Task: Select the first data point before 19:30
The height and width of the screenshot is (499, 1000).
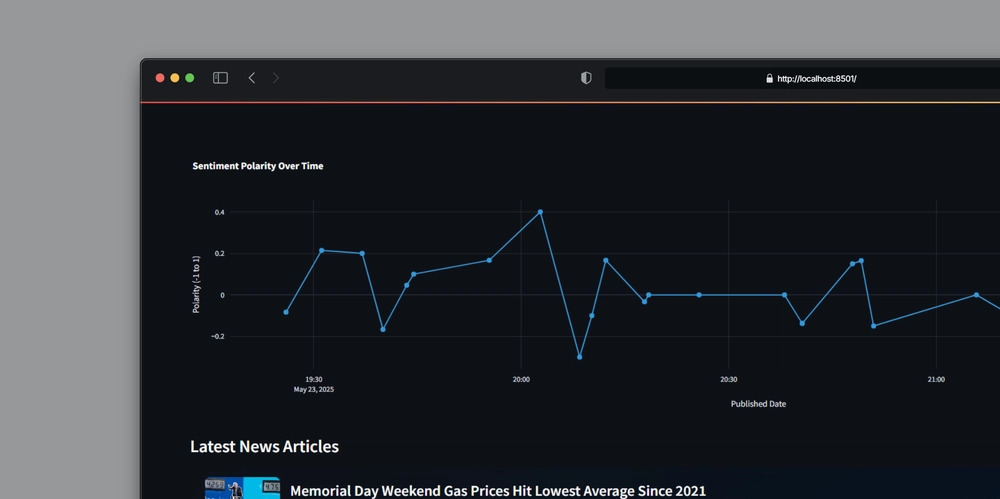Action: (x=286, y=312)
